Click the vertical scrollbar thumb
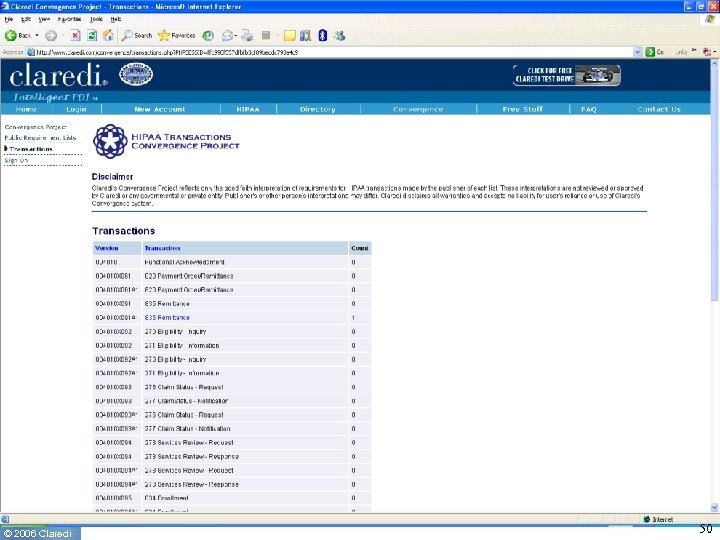The height and width of the screenshot is (540, 720). (714, 185)
